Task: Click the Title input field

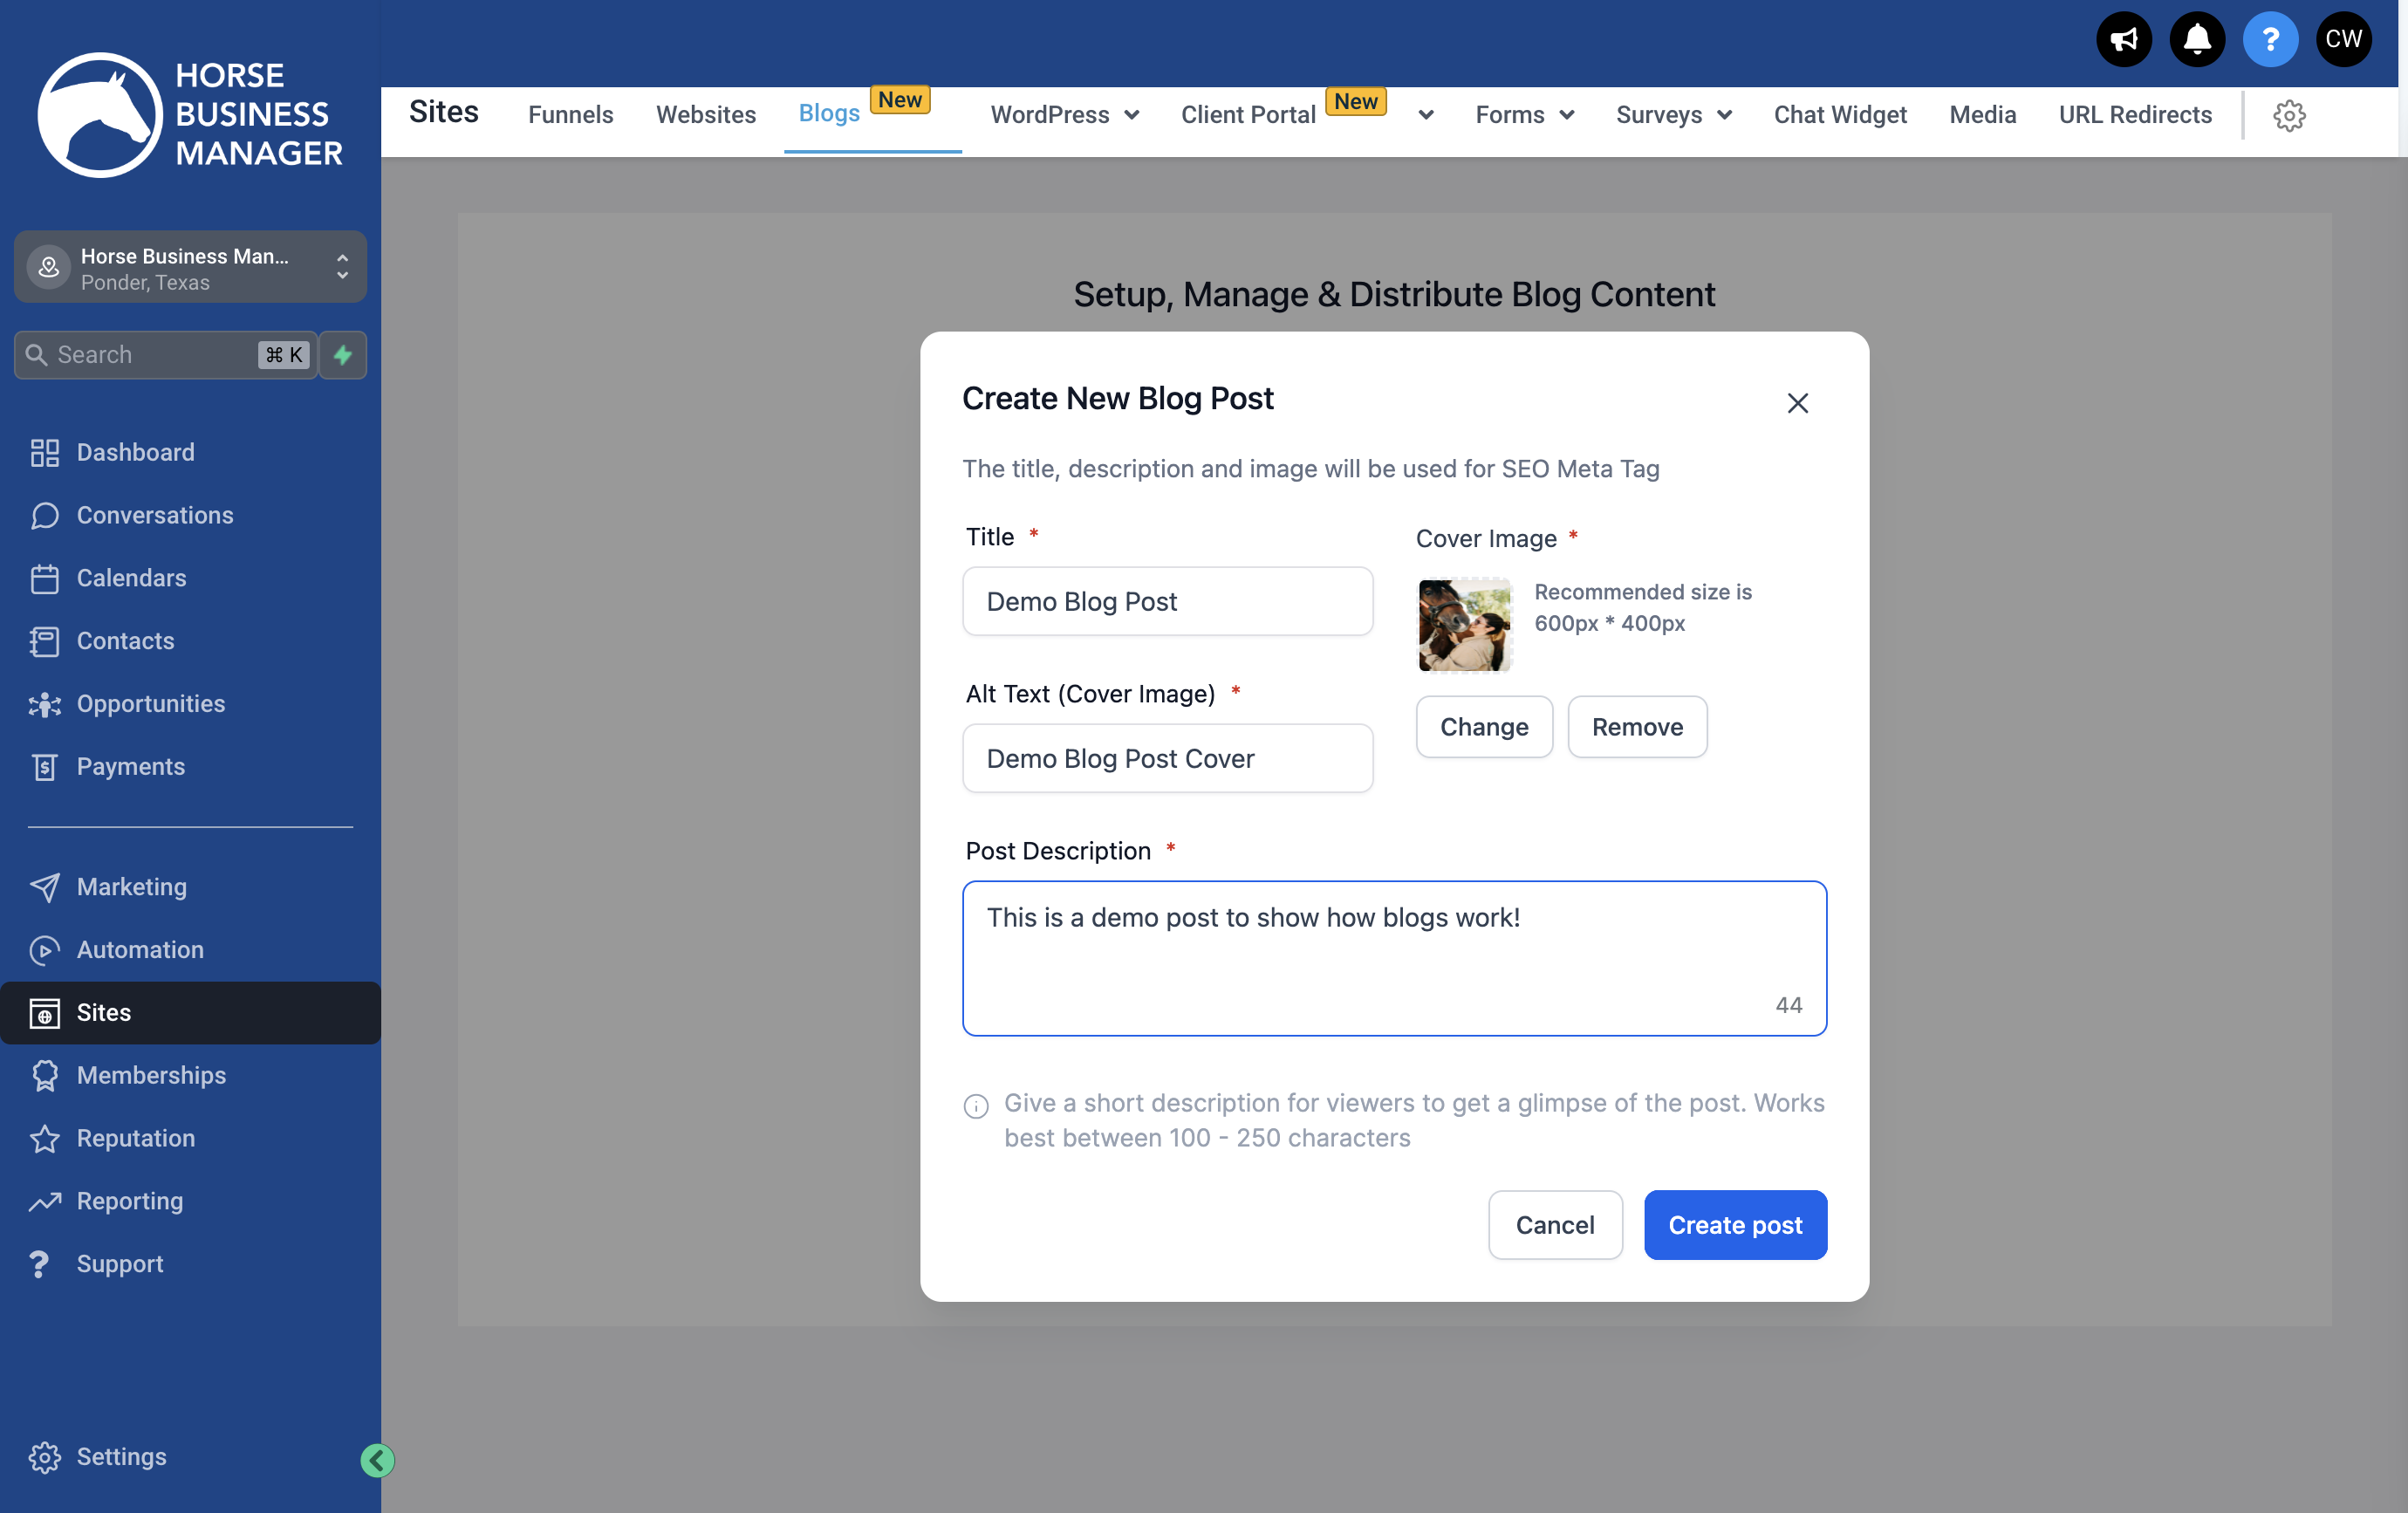Action: pos(1167,601)
